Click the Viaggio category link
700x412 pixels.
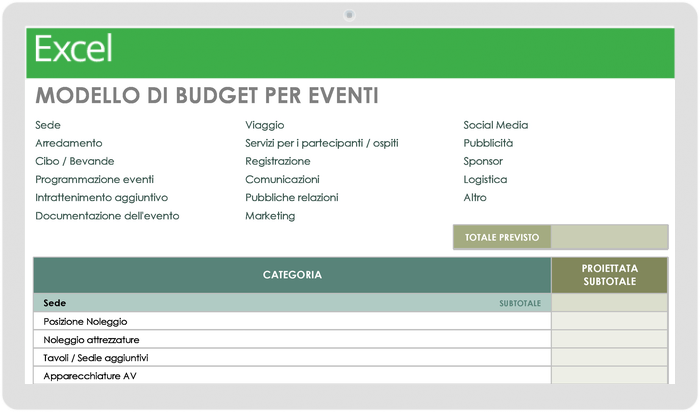265,125
